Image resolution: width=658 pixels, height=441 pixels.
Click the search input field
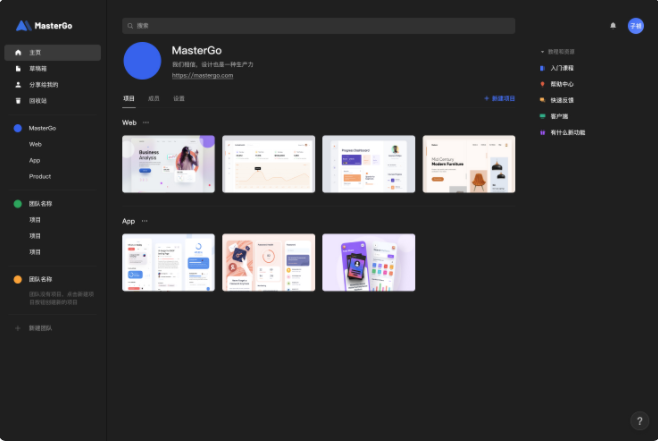click(x=319, y=26)
